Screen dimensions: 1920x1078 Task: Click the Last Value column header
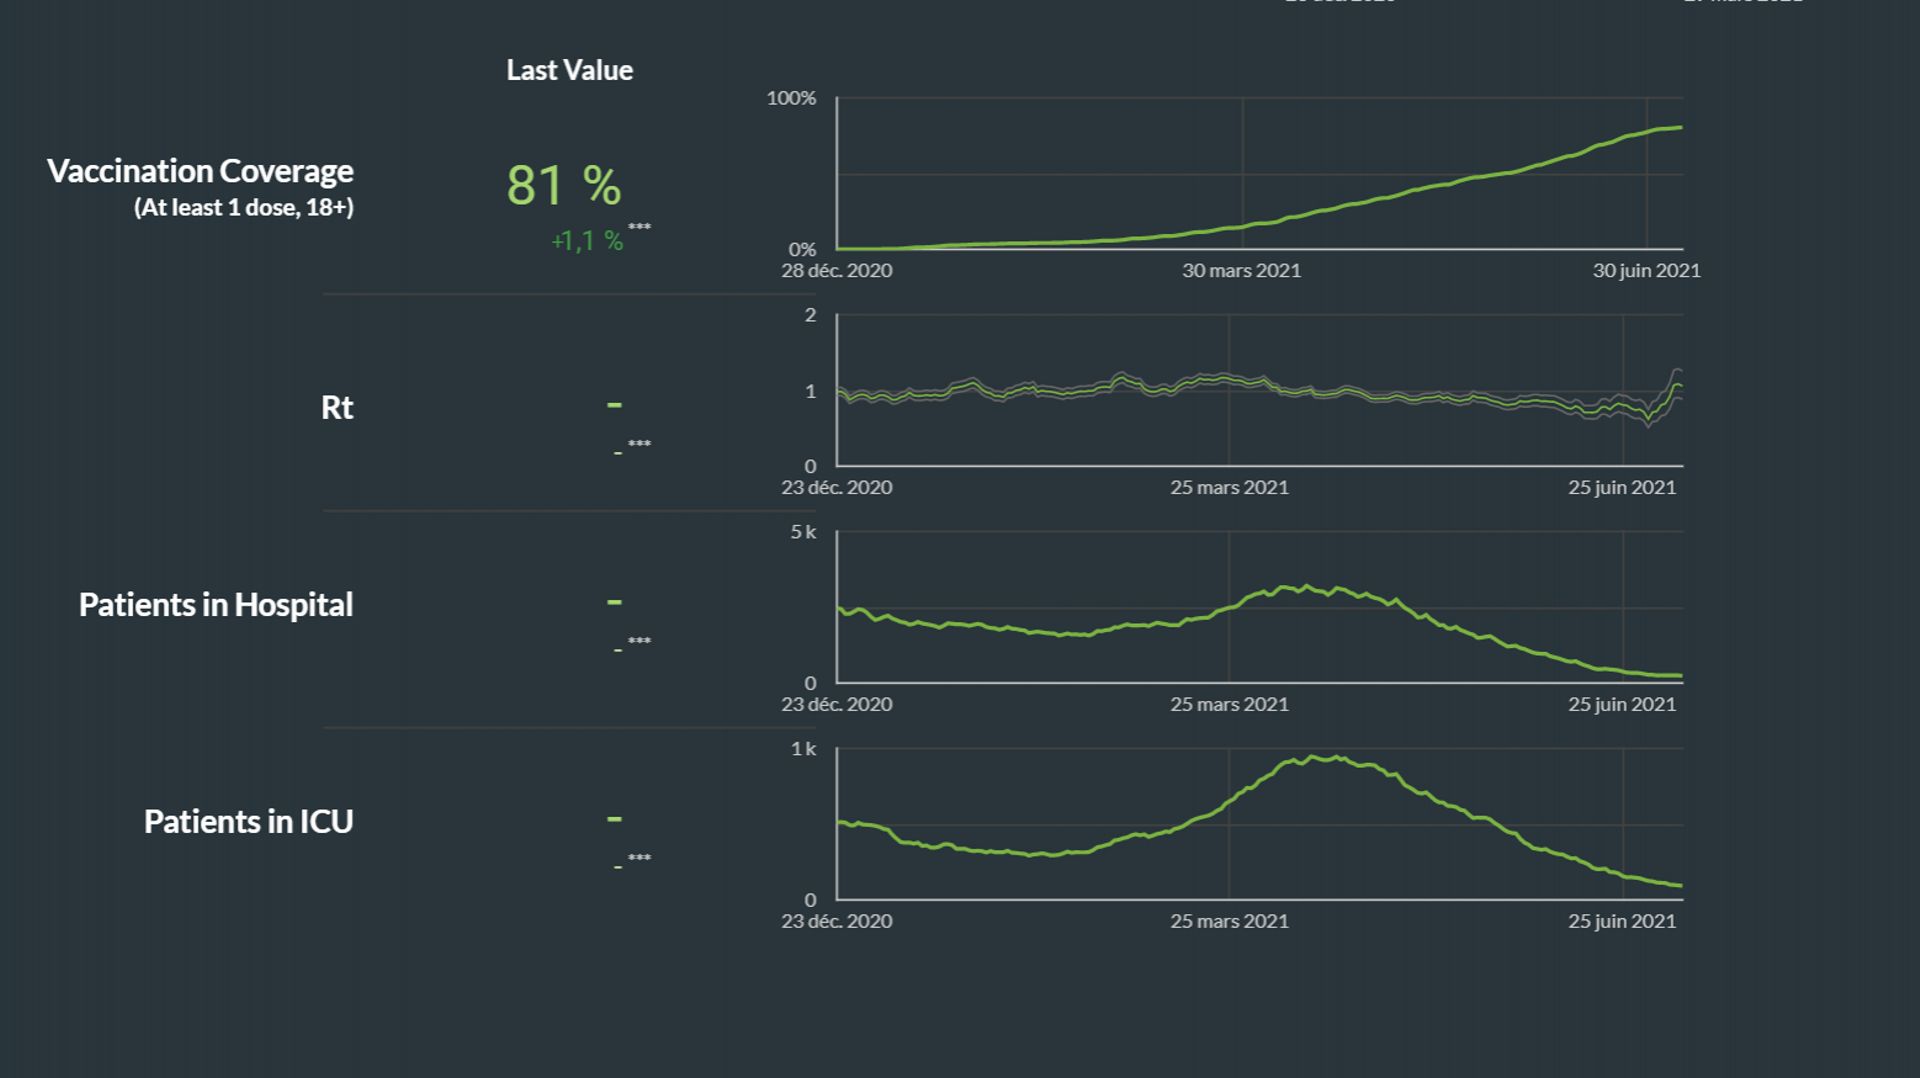[x=569, y=70]
